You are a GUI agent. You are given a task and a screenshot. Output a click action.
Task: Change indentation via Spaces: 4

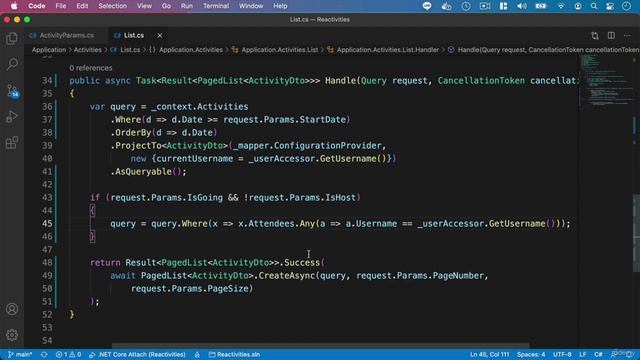[531, 354]
